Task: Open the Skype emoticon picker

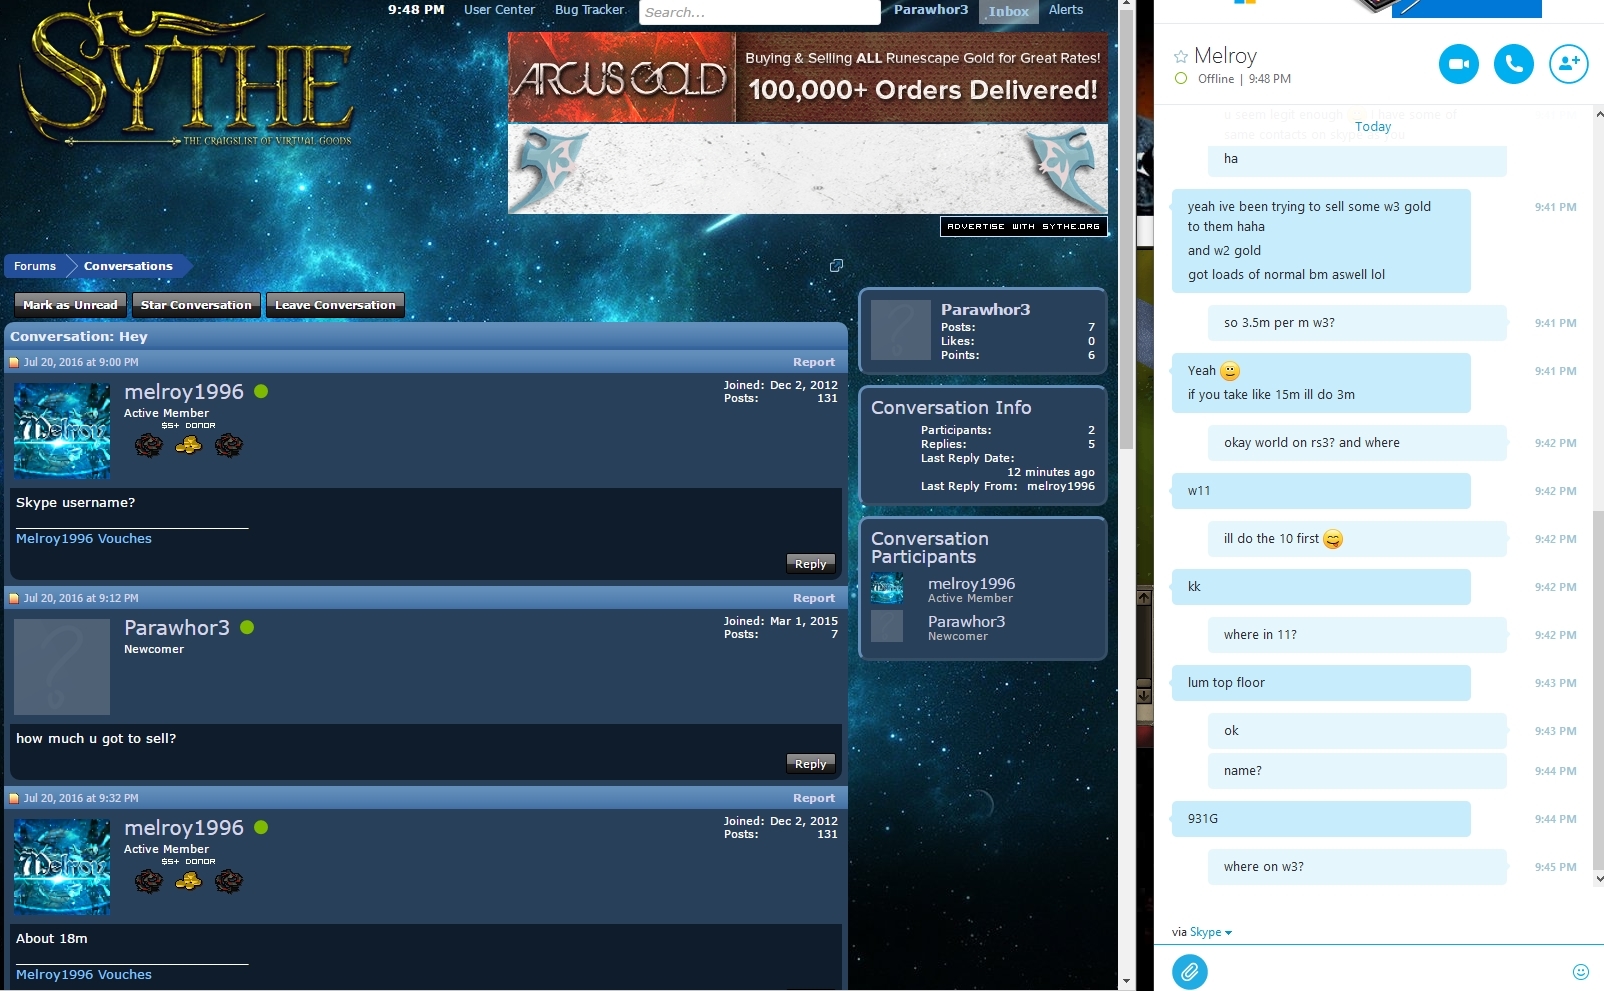Action: [x=1581, y=972]
